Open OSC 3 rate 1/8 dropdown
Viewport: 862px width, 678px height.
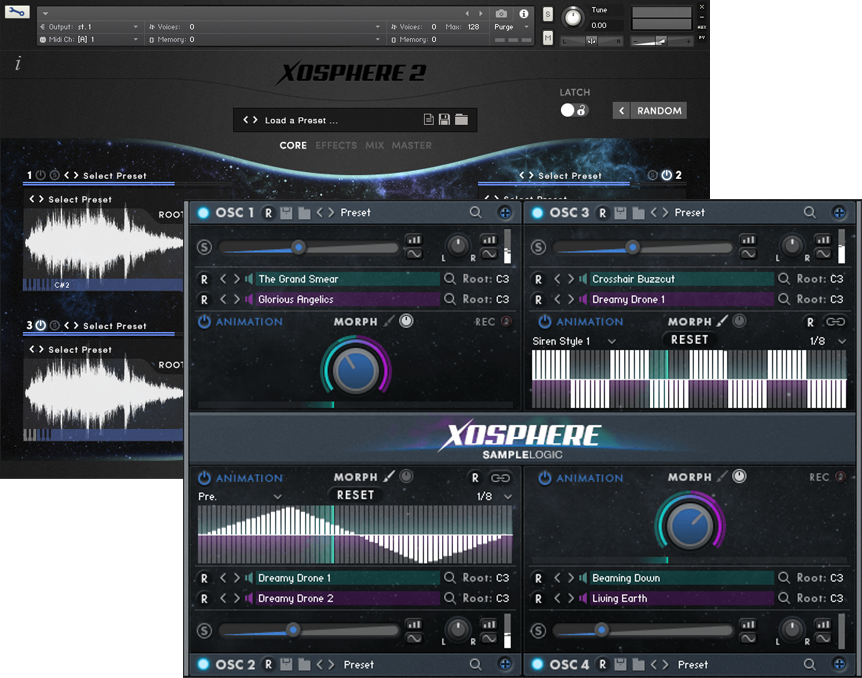pyautogui.click(x=827, y=341)
